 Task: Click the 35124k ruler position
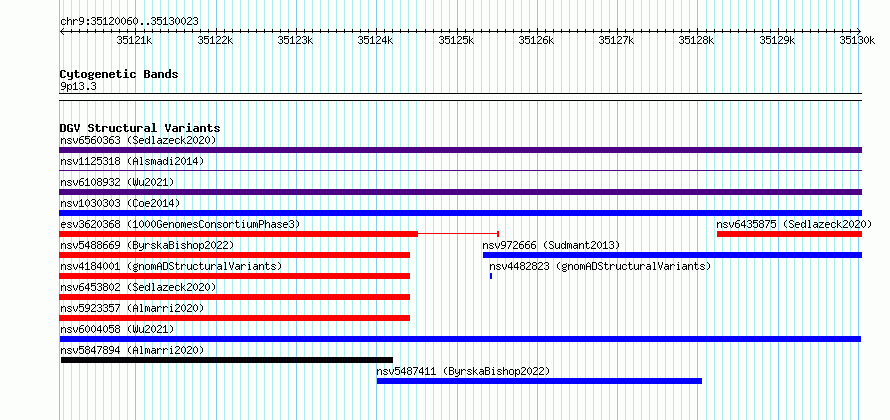(375, 40)
